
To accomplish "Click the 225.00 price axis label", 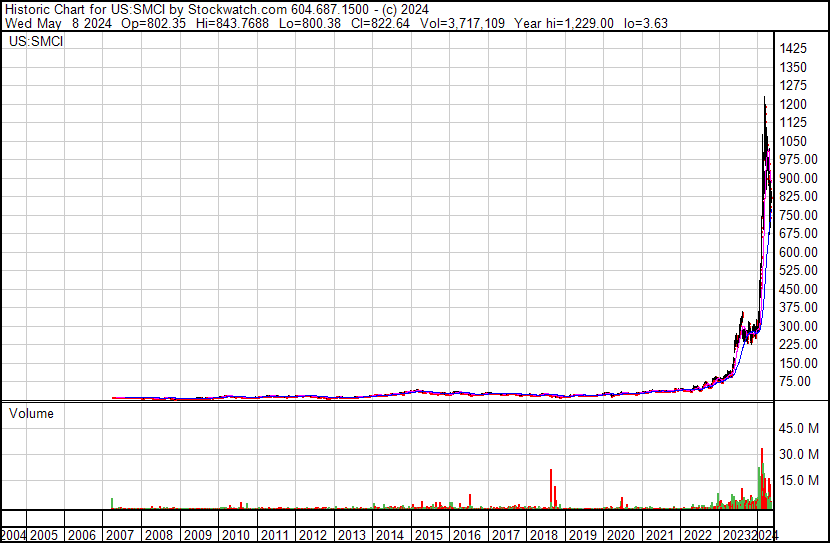I will (x=798, y=345).
